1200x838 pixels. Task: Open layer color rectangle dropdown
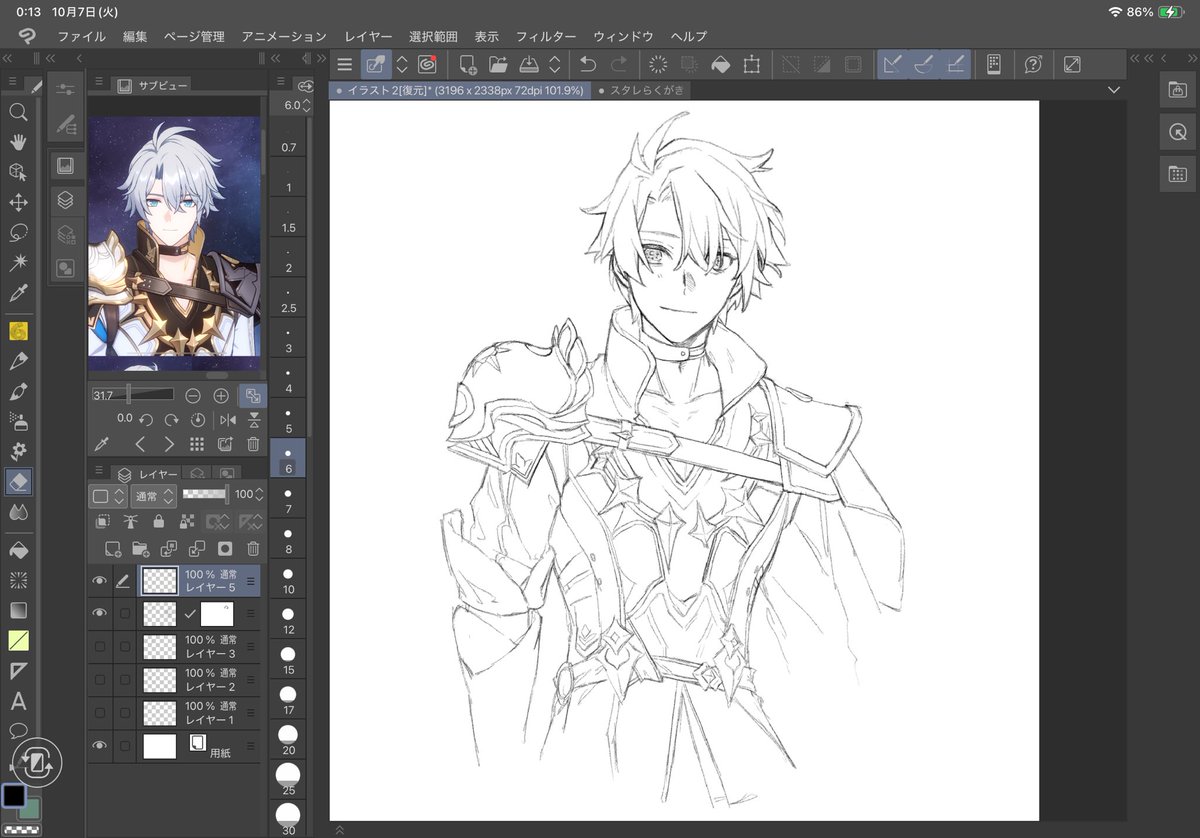click(108, 495)
